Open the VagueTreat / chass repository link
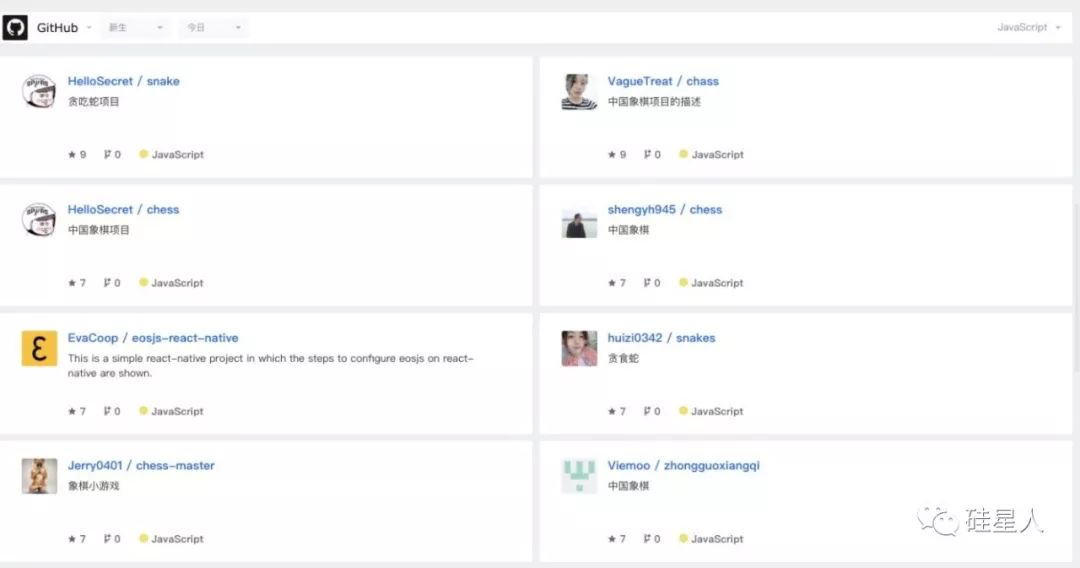1080x568 pixels. pos(663,81)
